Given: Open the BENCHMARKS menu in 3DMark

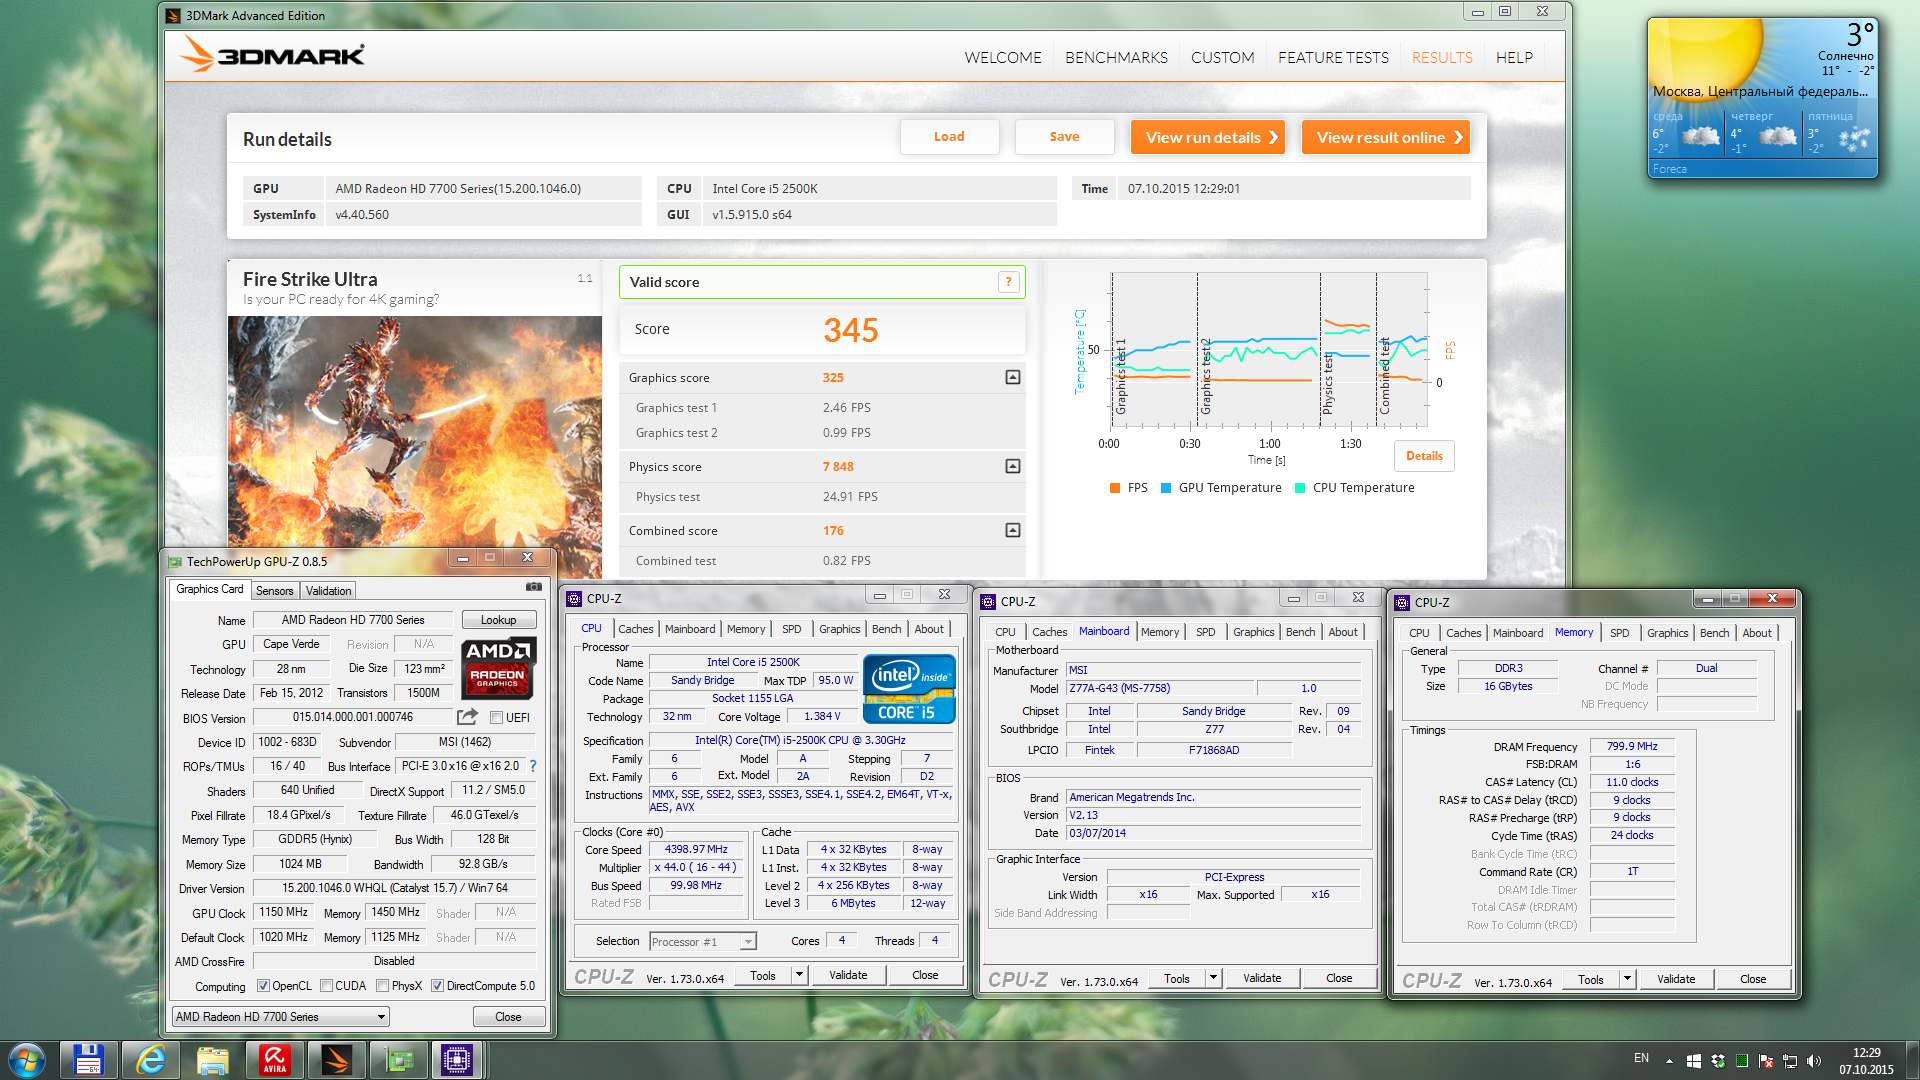Looking at the screenshot, I should [x=1116, y=58].
